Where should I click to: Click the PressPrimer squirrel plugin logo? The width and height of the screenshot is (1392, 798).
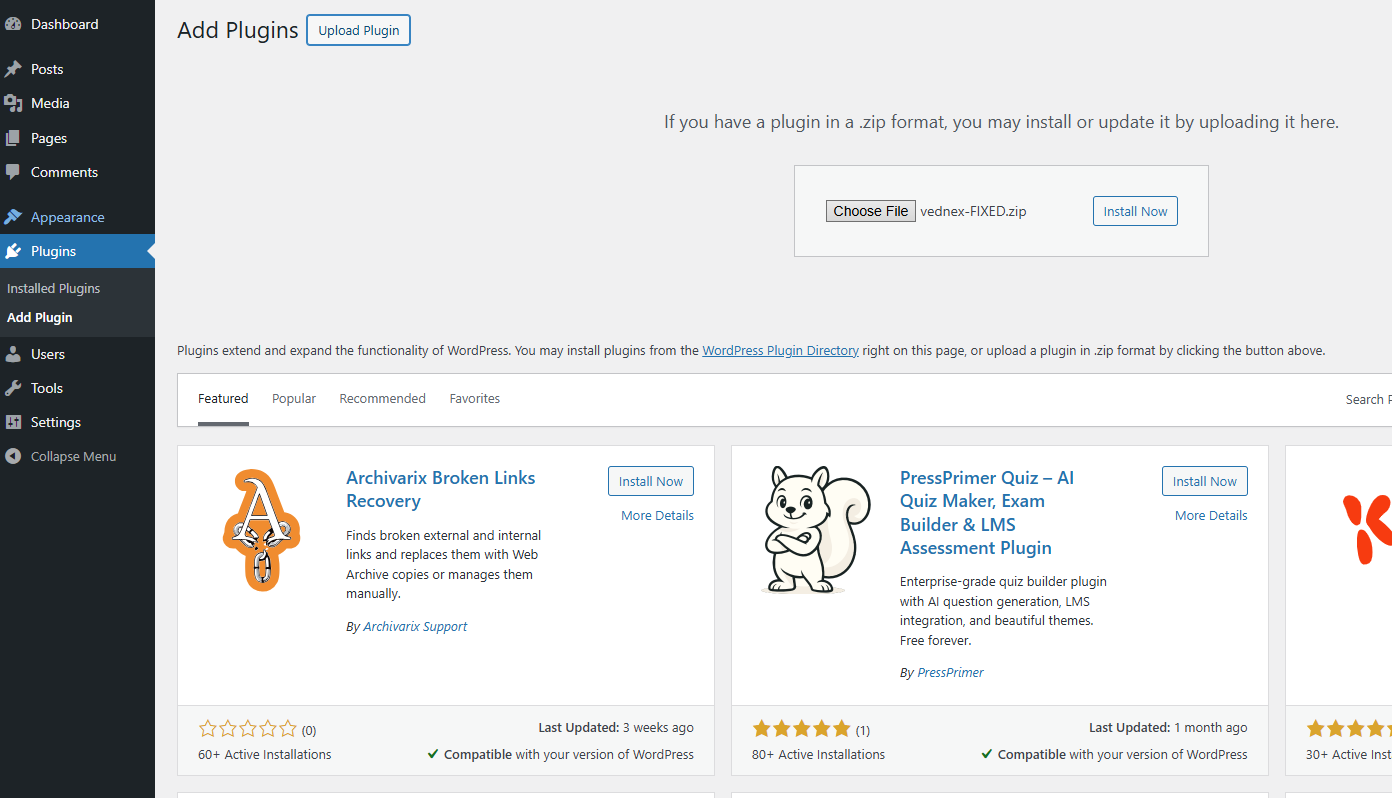click(816, 530)
